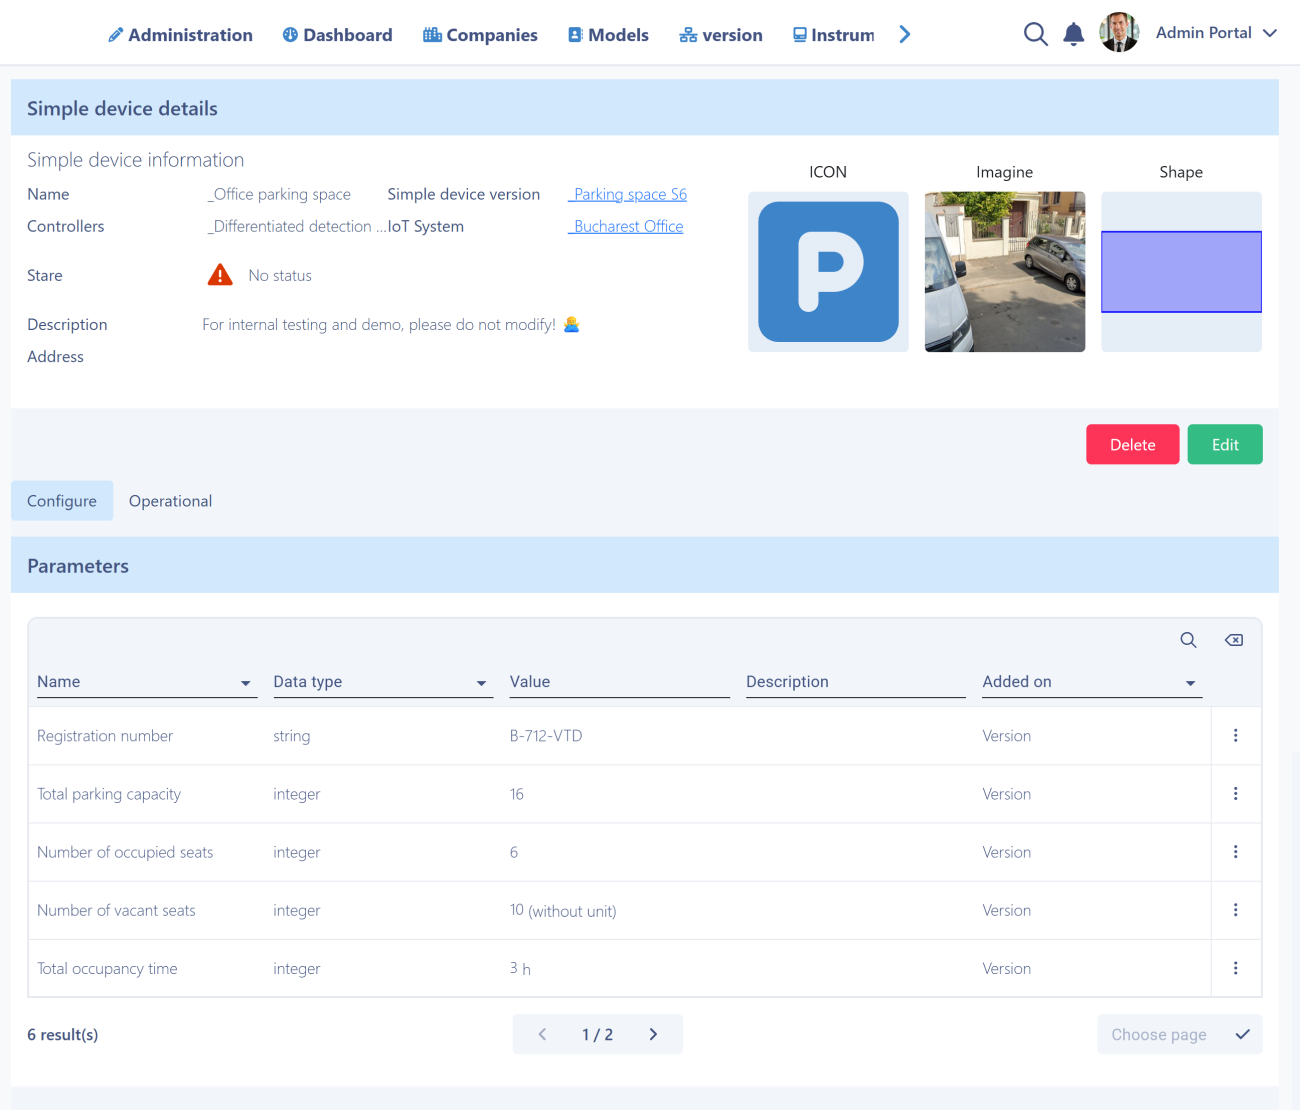
Task: Select the Companies menu icon
Action: point(432,34)
